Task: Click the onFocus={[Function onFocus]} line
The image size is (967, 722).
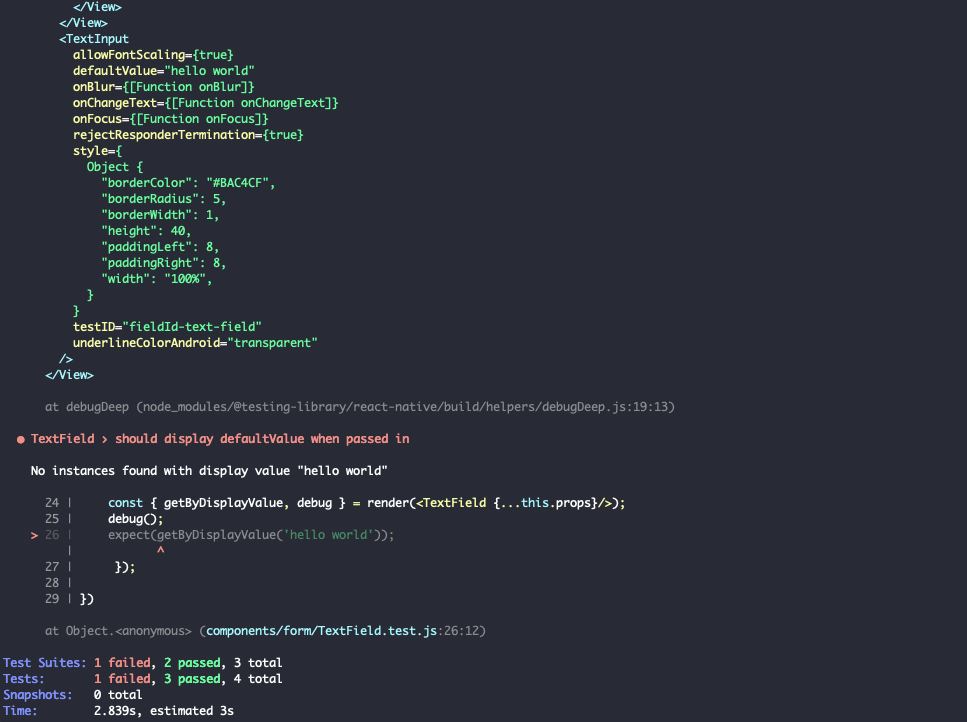Action: (x=170, y=119)
